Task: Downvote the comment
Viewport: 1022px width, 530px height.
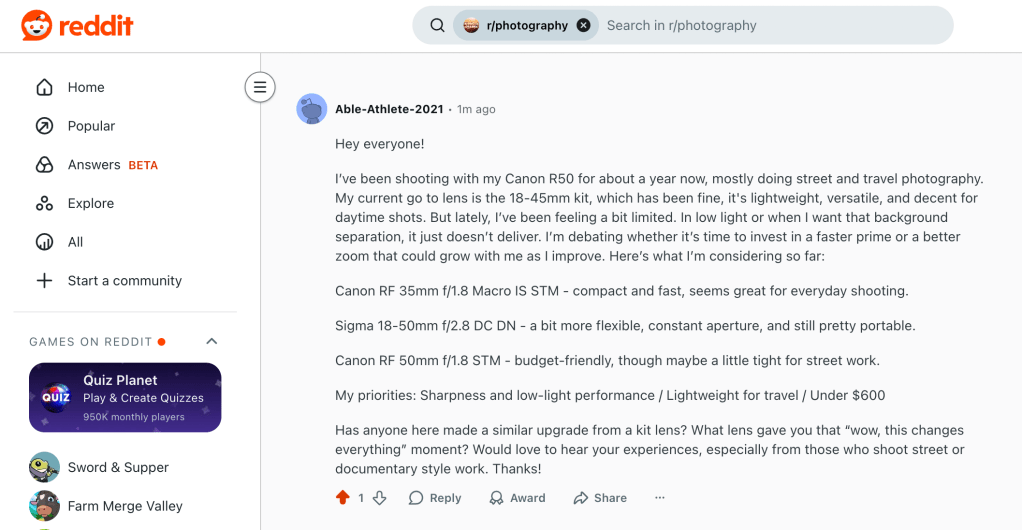Action: pyautogui.click(x=379, y=498)
